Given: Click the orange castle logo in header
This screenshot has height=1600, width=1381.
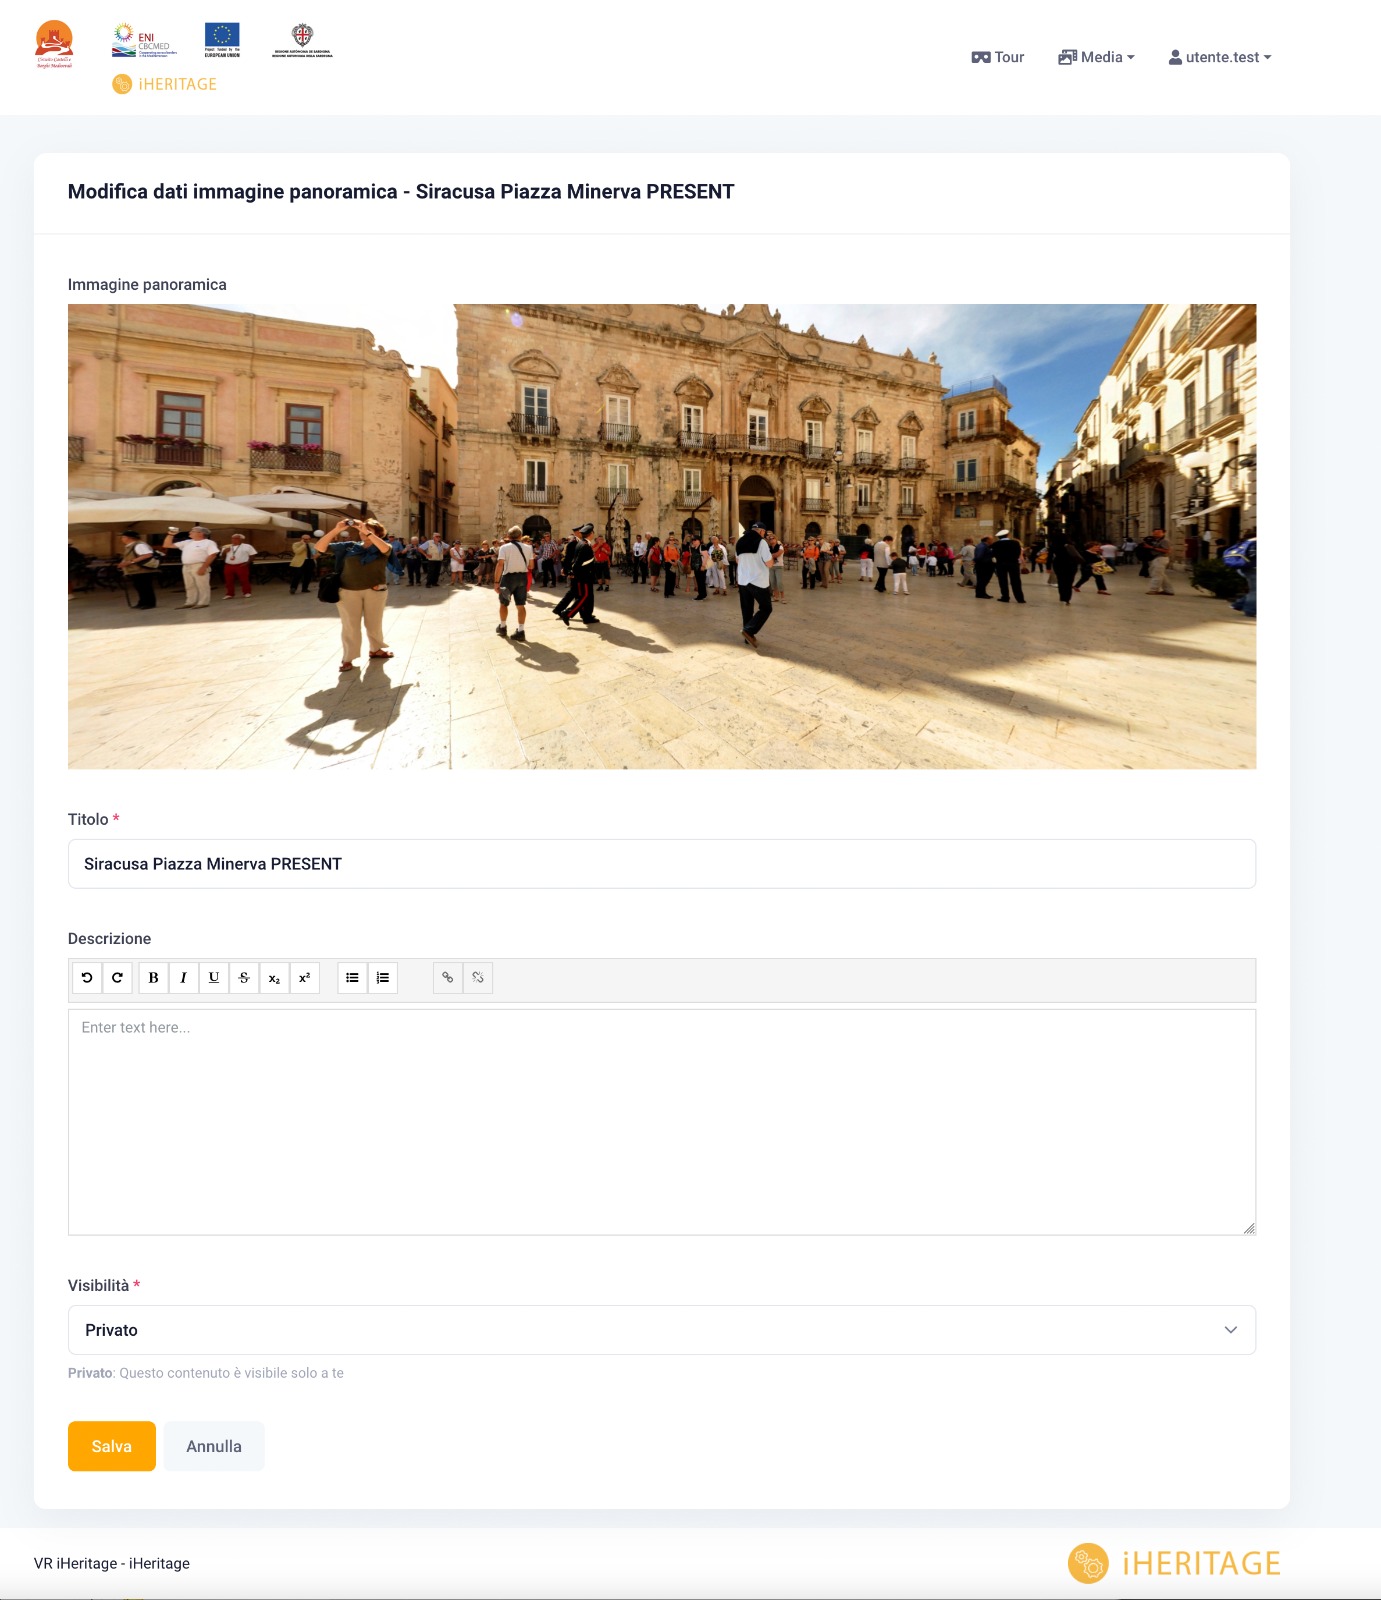Looking at the screenshot, I should pos(54,44).
